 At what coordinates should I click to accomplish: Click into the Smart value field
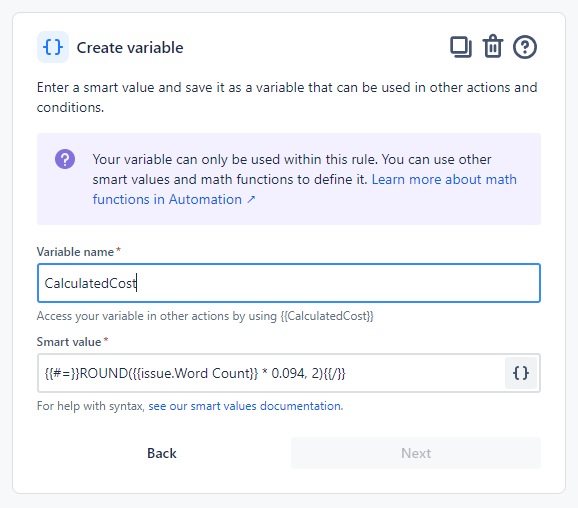pyautogui.click(x=271, y=373)
